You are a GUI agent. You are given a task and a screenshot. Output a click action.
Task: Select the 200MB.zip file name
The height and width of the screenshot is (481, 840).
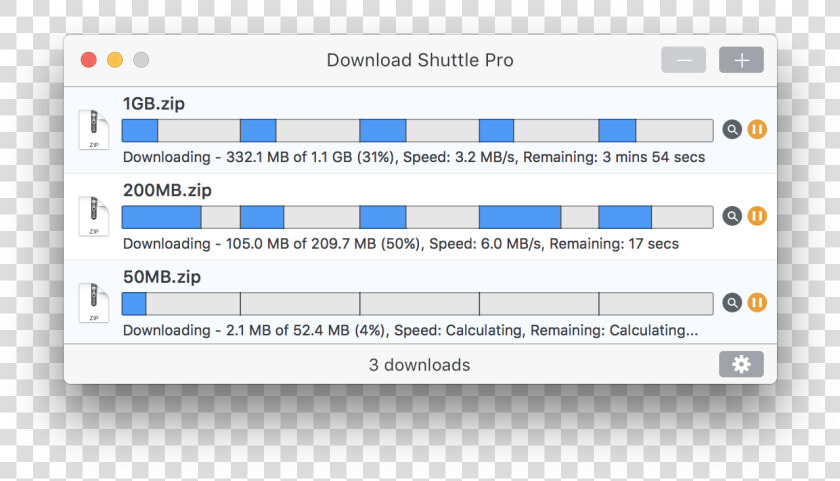(x=167, y=190)
